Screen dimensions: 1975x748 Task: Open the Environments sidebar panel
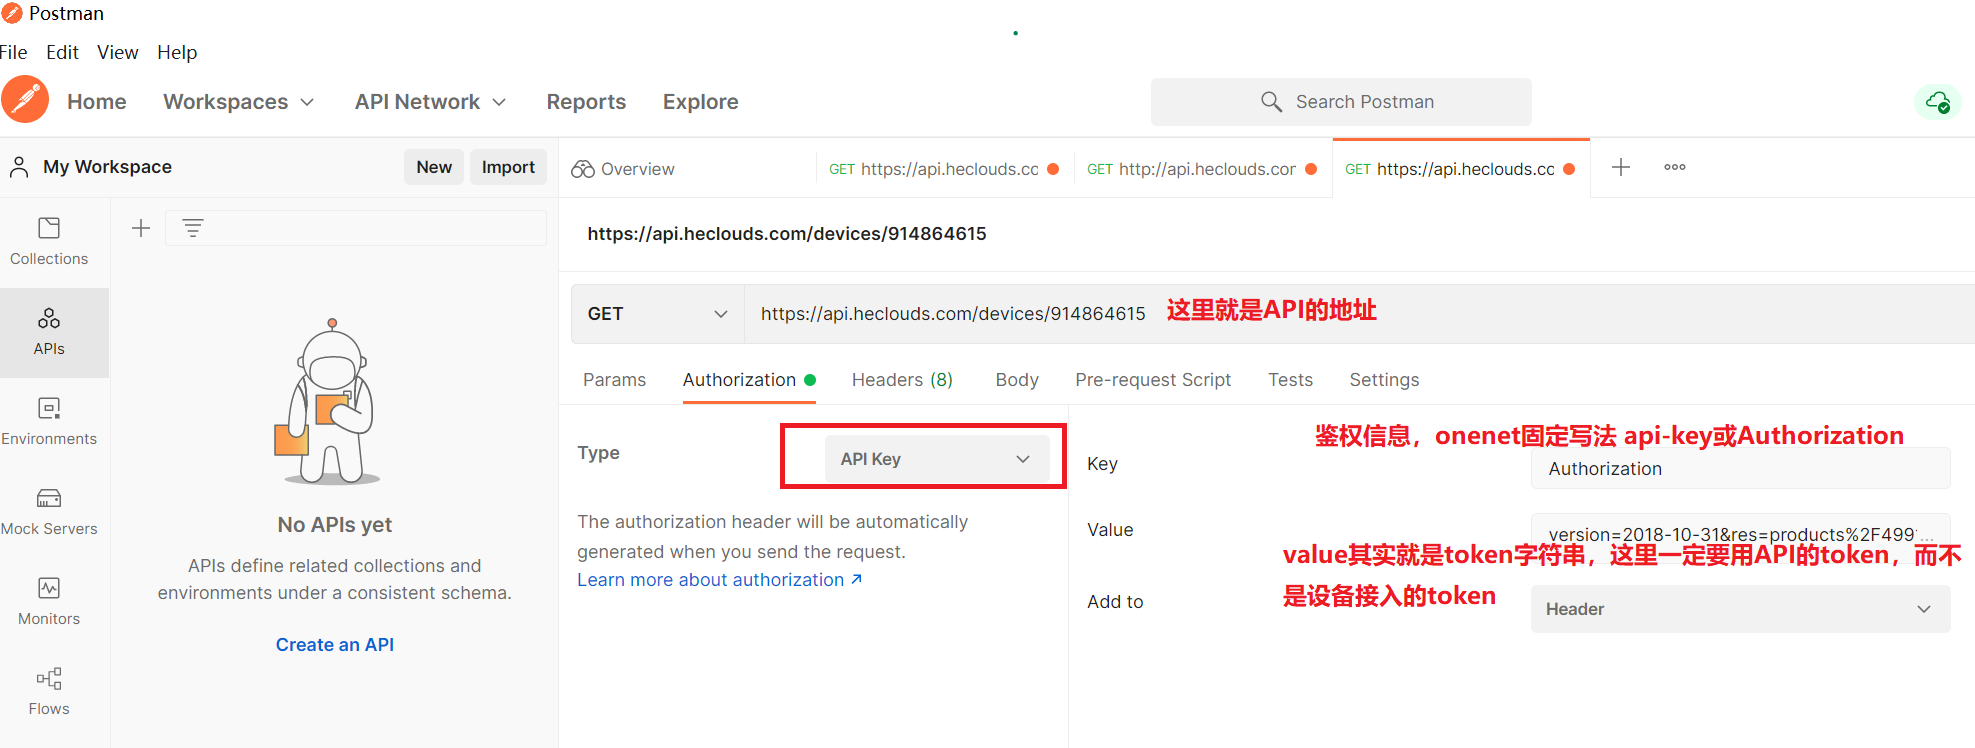pyautogui.click(x=49, y=421)
